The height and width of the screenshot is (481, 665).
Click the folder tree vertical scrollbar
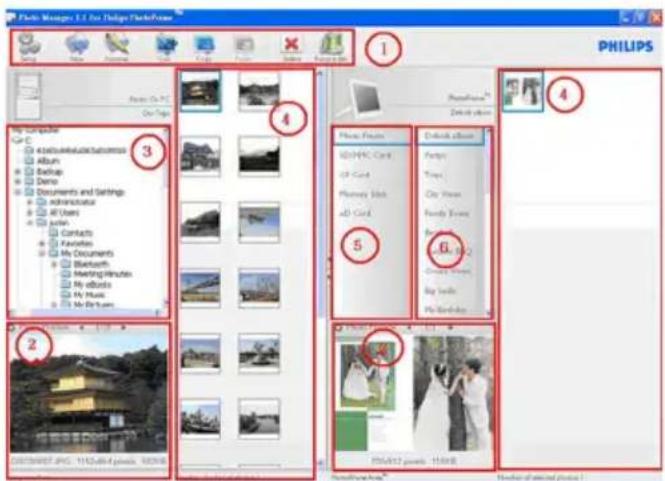166,218
